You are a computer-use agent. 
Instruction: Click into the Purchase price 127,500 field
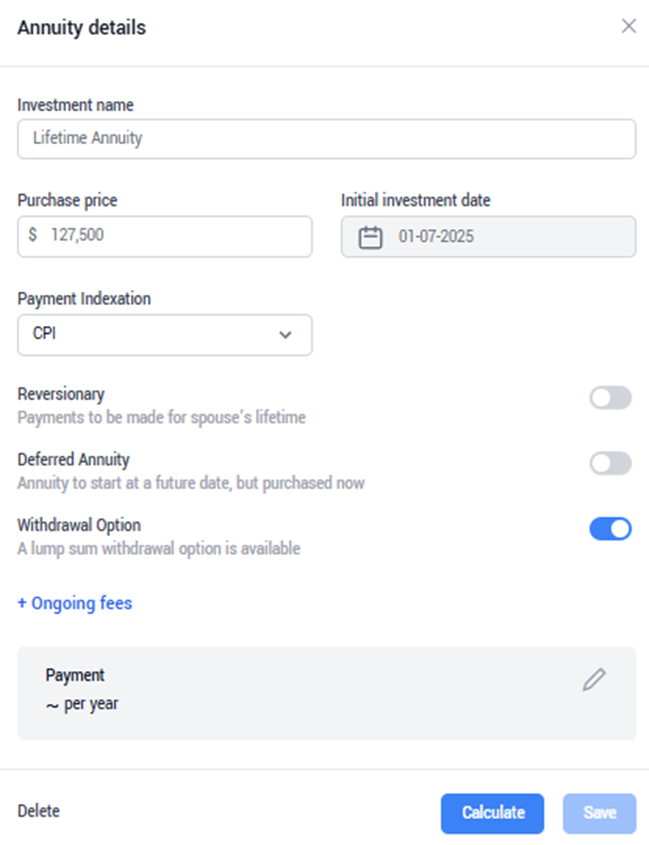click(x=165, y=236)
